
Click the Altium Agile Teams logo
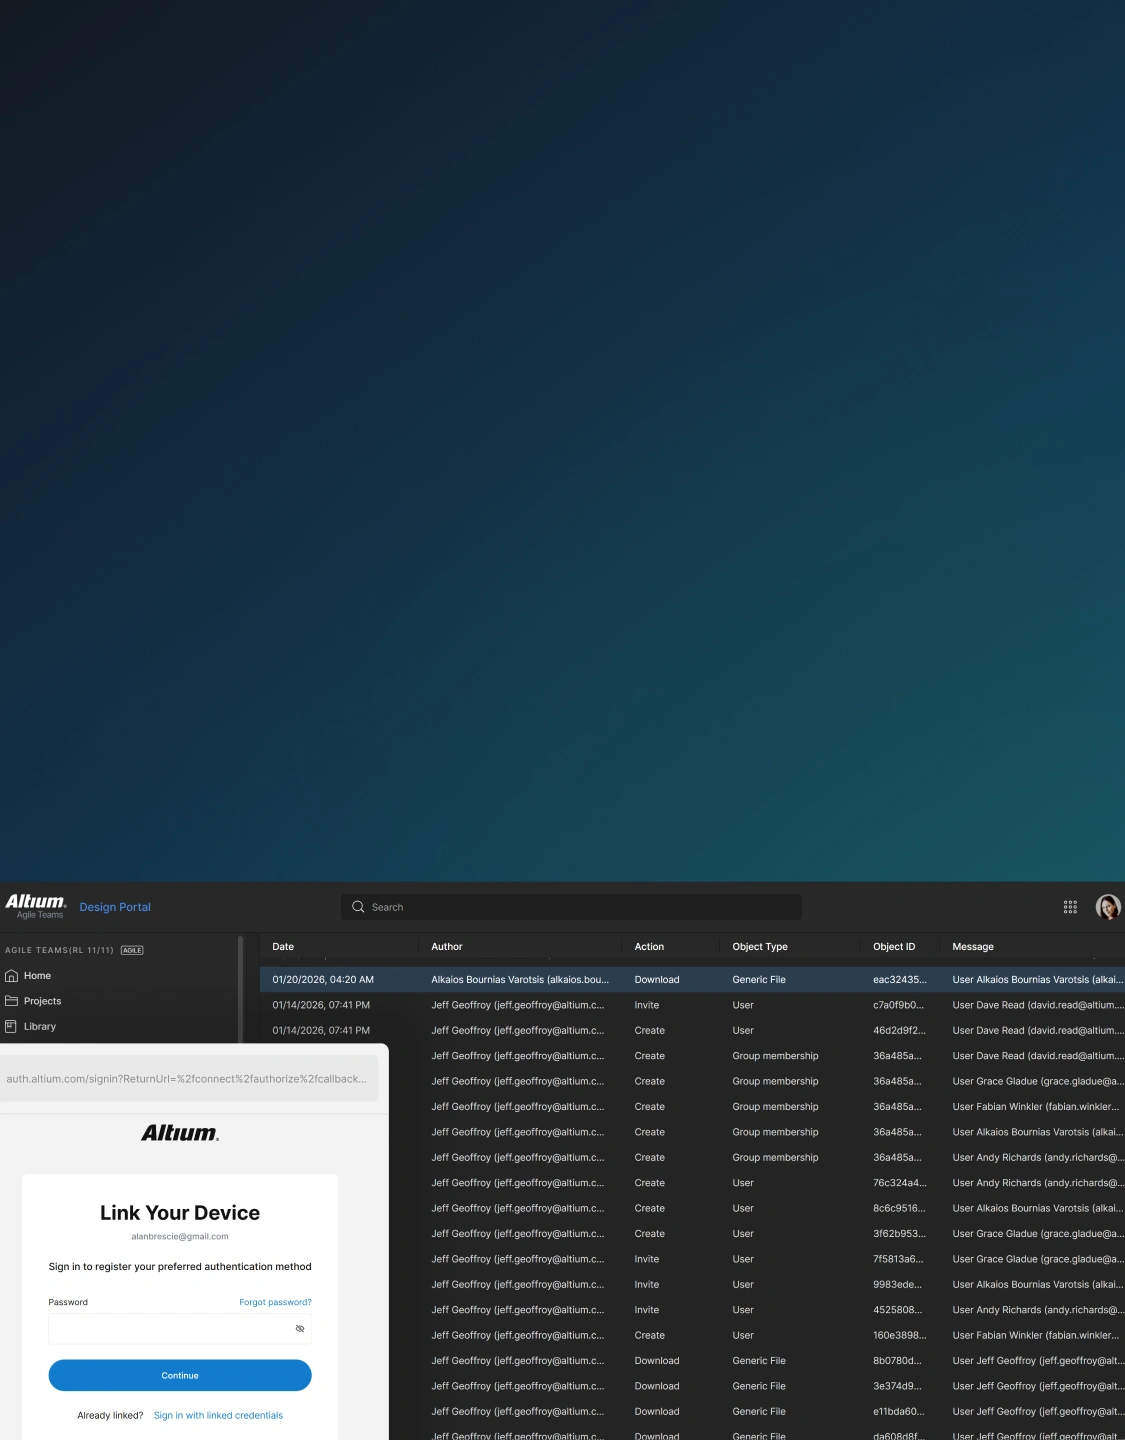(36, 906)
